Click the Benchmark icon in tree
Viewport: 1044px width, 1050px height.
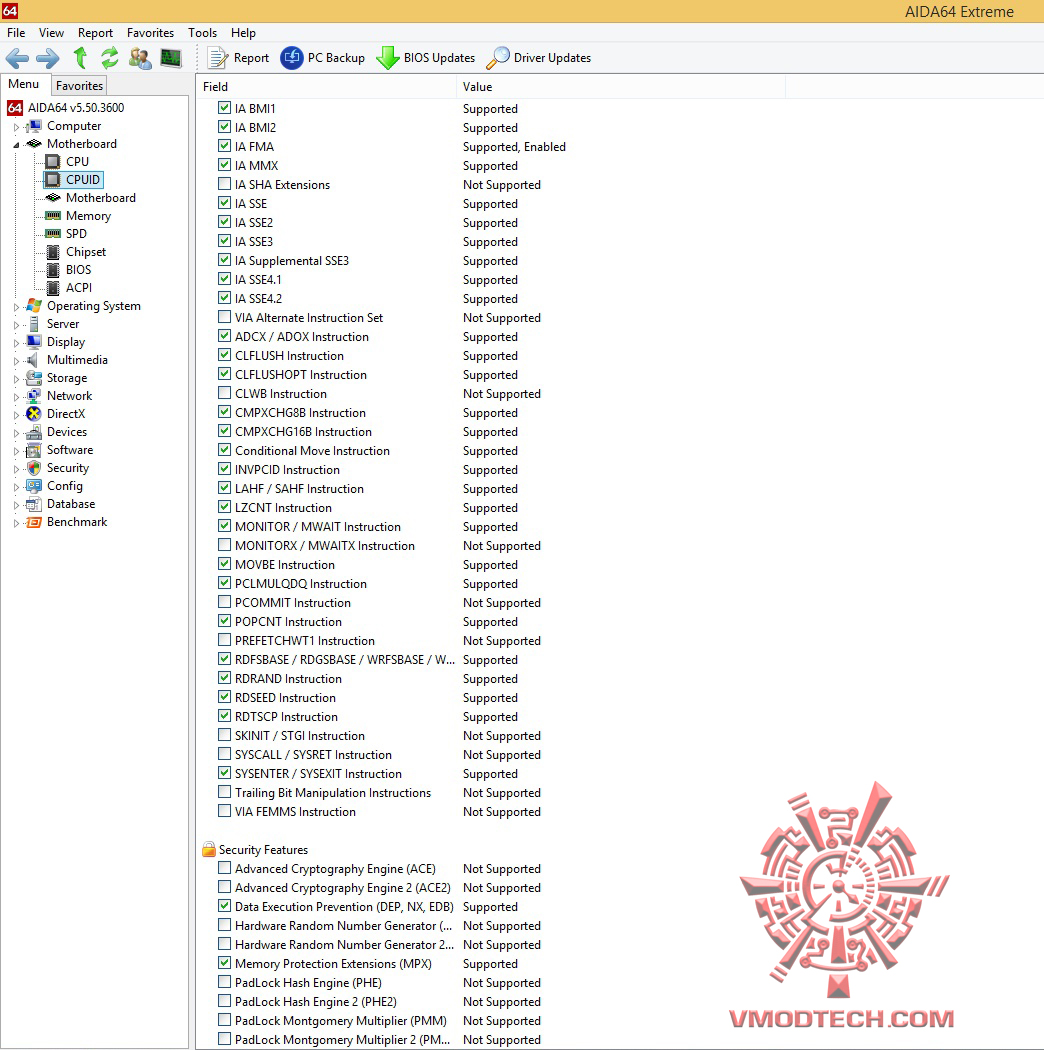click(33, 522)
